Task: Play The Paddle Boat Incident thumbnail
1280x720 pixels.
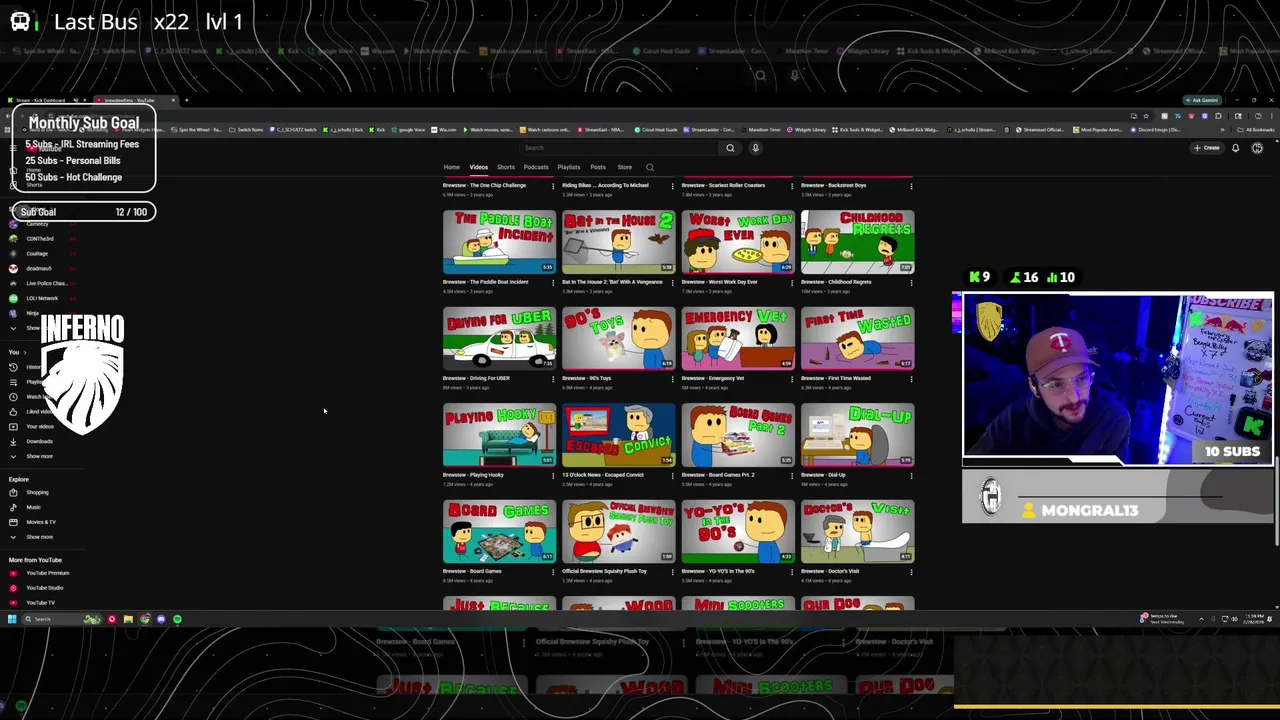Action: click(500, 241)
